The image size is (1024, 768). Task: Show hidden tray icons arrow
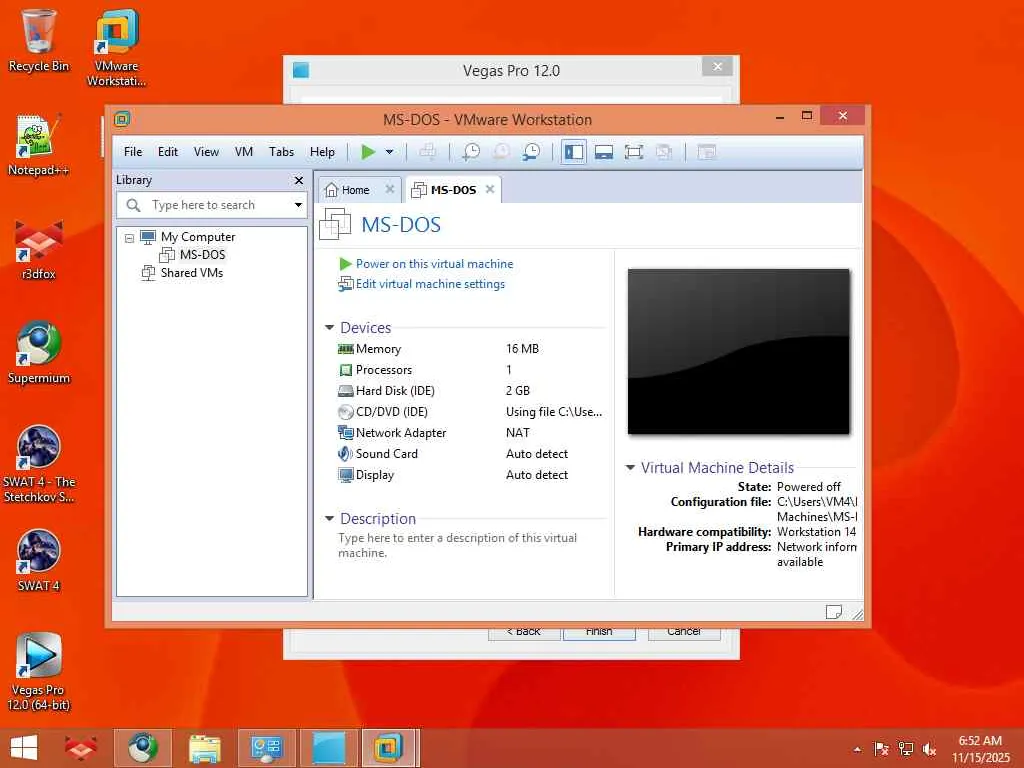click(x=857, y=749)
